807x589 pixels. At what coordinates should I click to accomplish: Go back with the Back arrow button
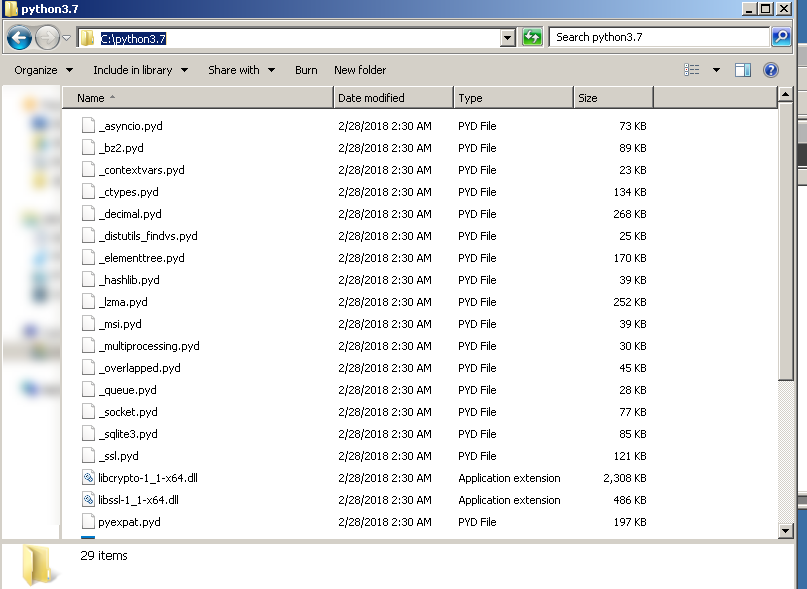(20, 38)
